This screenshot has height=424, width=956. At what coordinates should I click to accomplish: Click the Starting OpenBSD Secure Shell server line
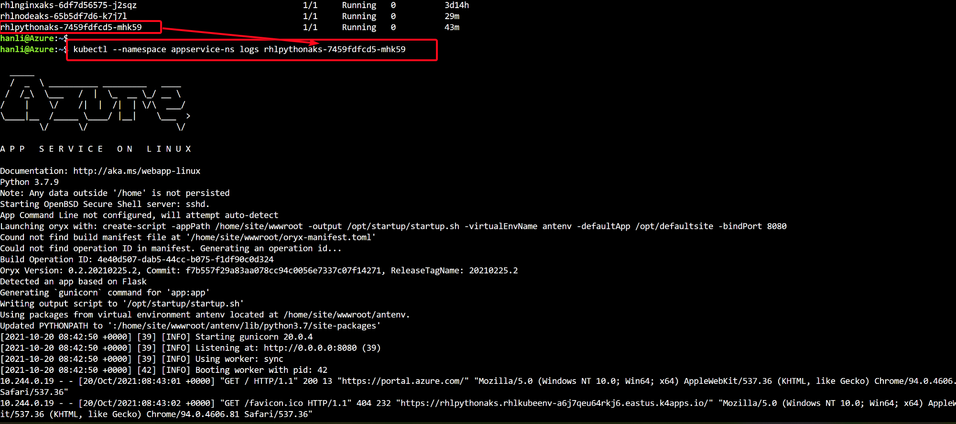107,204
